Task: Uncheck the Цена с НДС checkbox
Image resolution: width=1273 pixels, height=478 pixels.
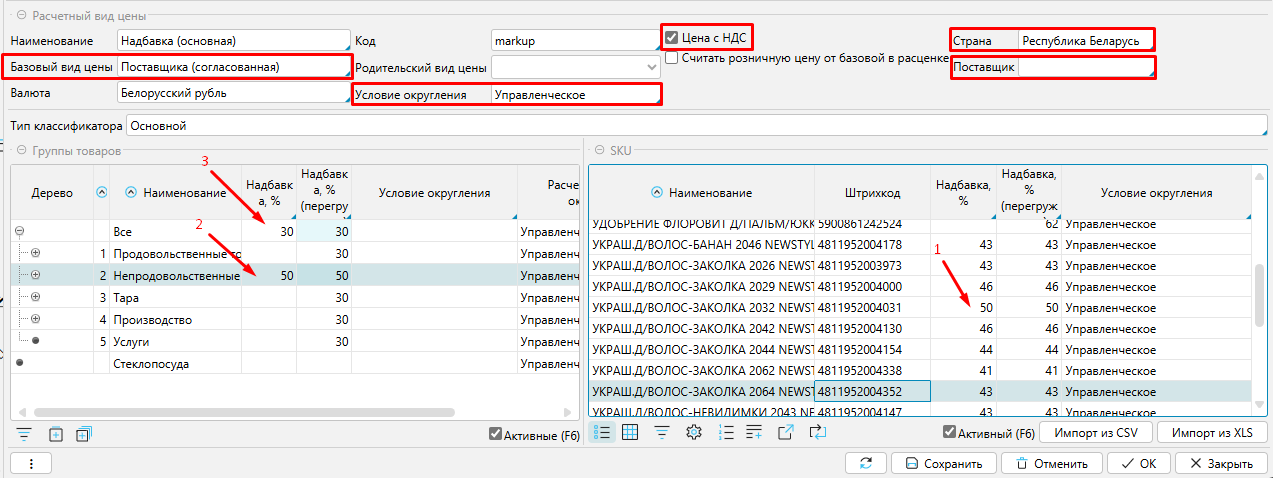Action: coord(672,38)
